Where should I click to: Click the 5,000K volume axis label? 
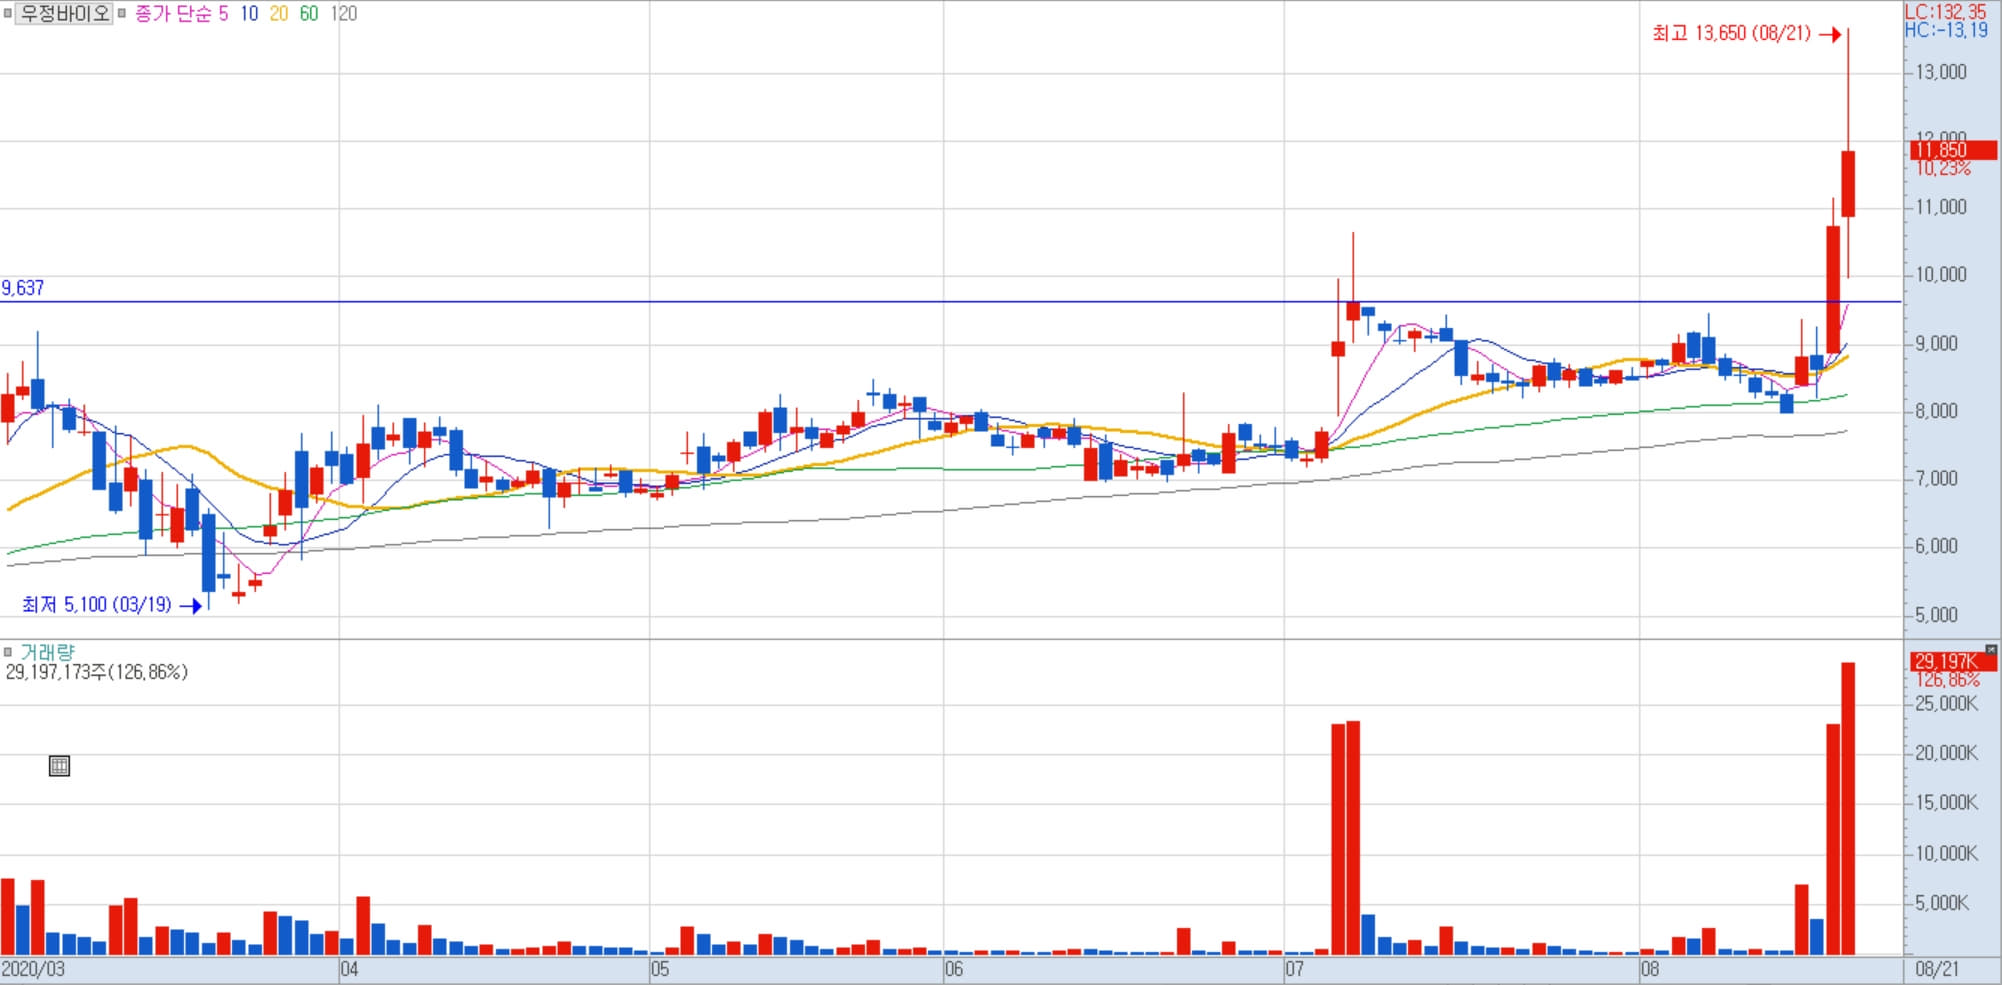(x=1942, y=903)
